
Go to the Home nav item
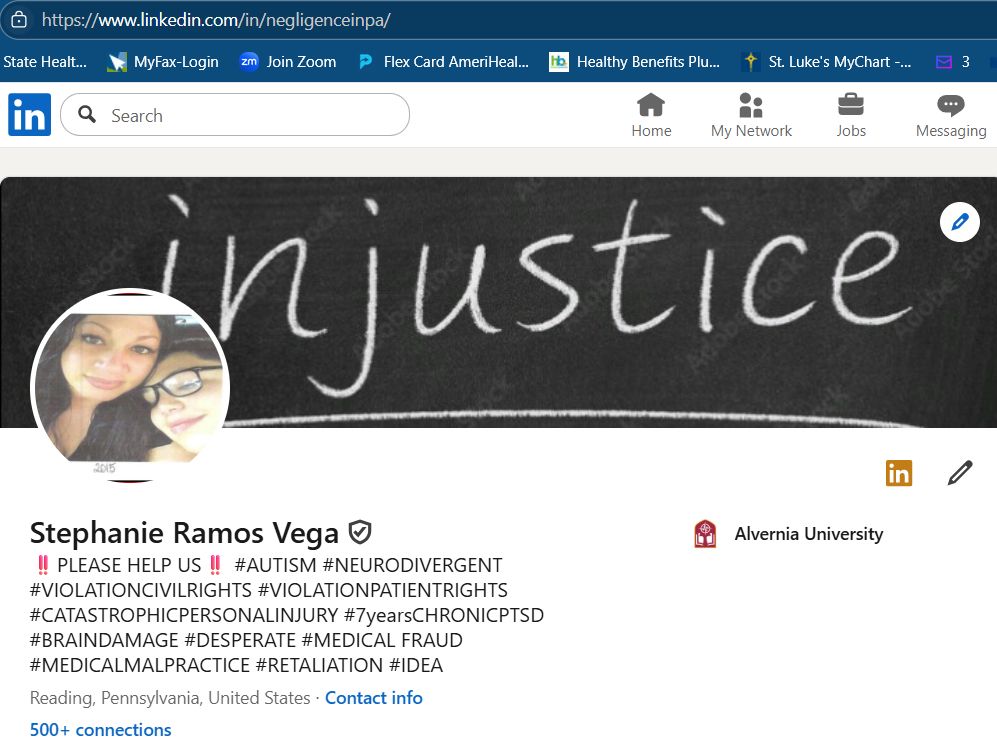(651, 115)
